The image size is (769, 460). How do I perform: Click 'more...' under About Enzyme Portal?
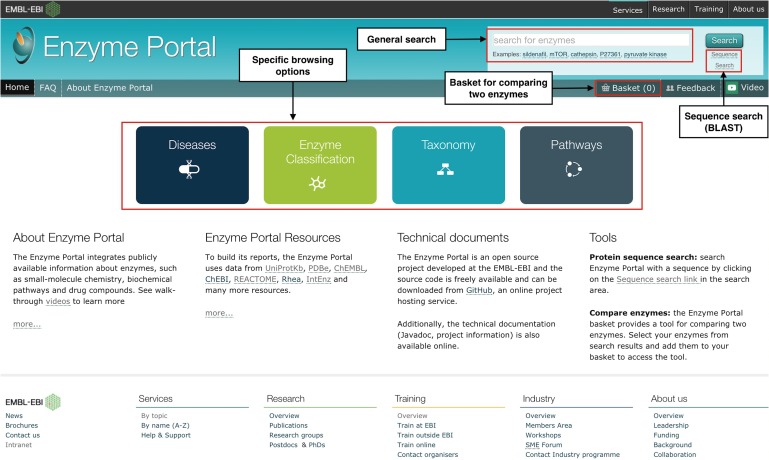[x=27, y=324]
